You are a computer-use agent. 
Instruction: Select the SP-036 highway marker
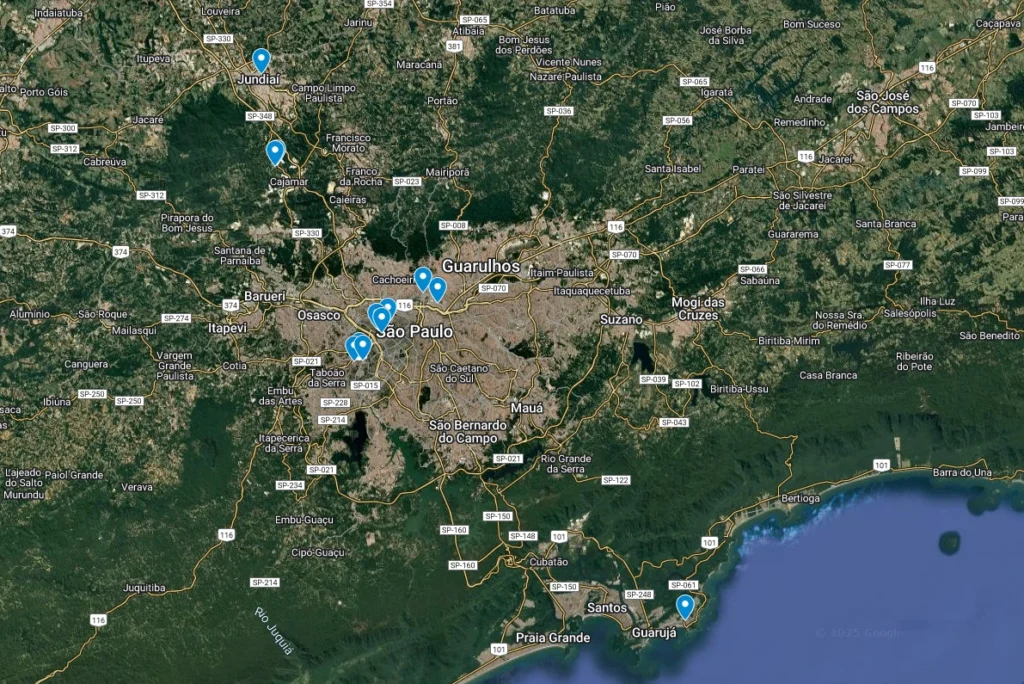click(x=559, y=111)
